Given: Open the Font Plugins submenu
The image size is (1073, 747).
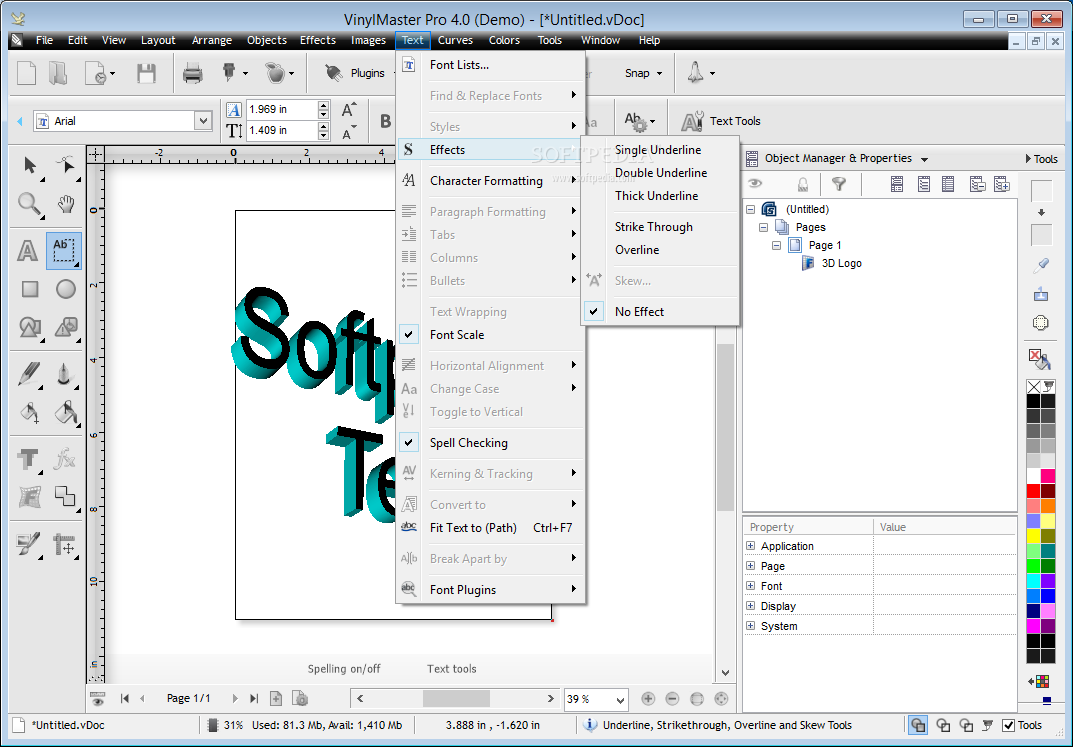Looking at the screenshot, I should click(490, 590).
